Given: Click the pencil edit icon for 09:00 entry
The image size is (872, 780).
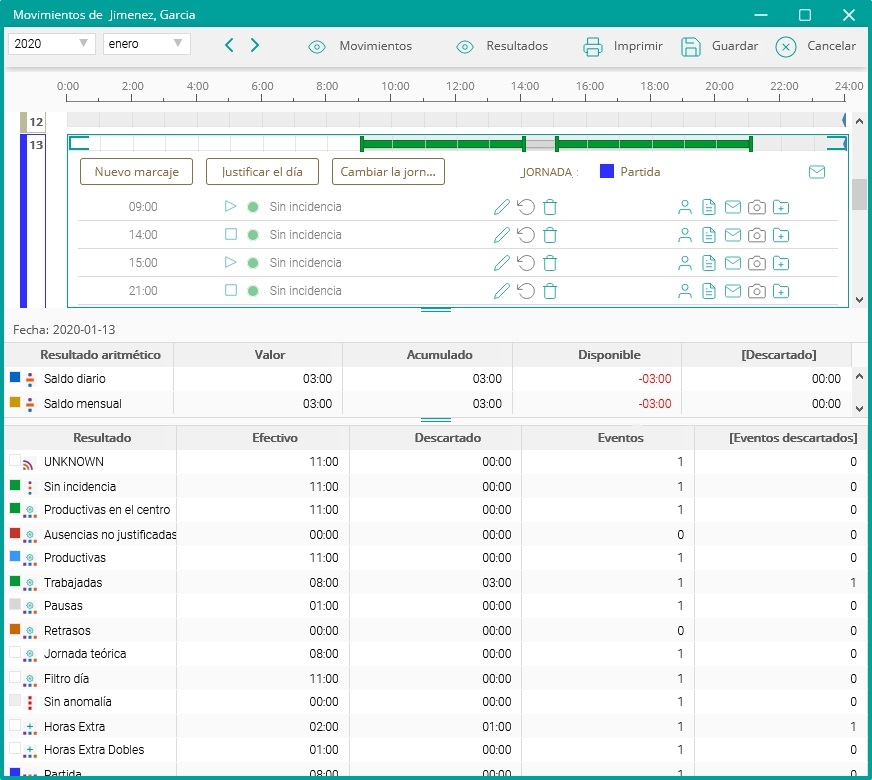Looking at the screenshot, I should click(x=502, y=207).
